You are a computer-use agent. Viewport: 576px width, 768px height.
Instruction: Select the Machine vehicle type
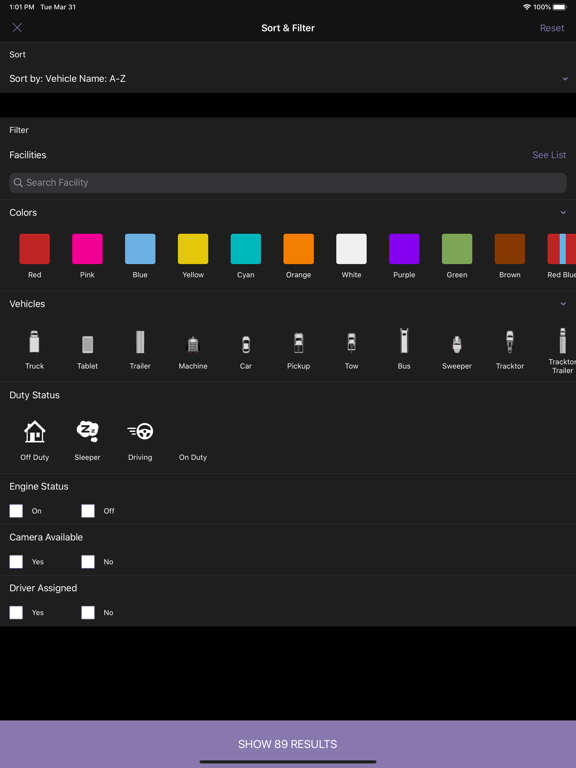pos(193,344)
